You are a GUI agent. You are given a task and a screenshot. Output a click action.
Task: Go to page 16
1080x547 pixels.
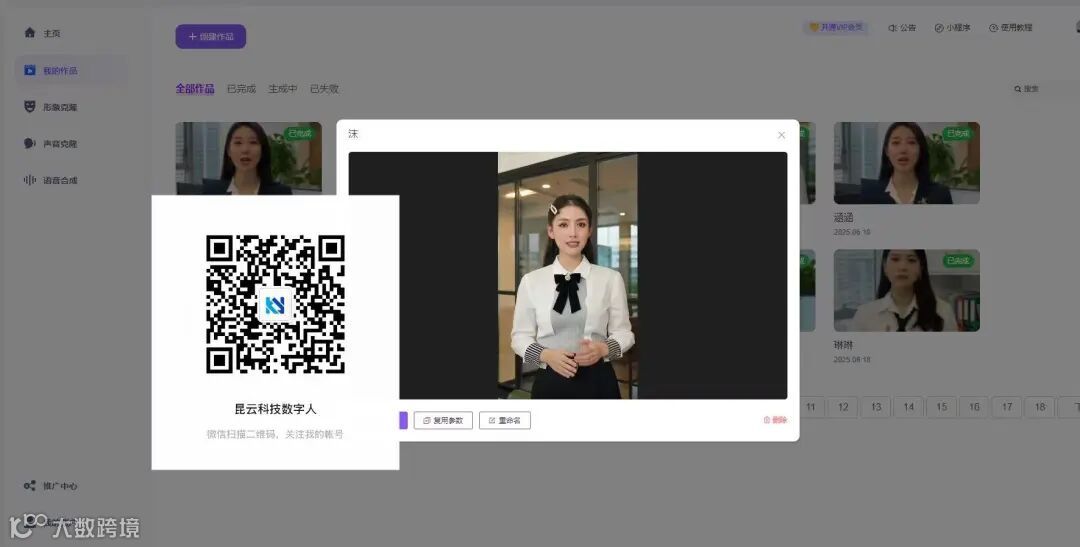(x=974, y=407)
